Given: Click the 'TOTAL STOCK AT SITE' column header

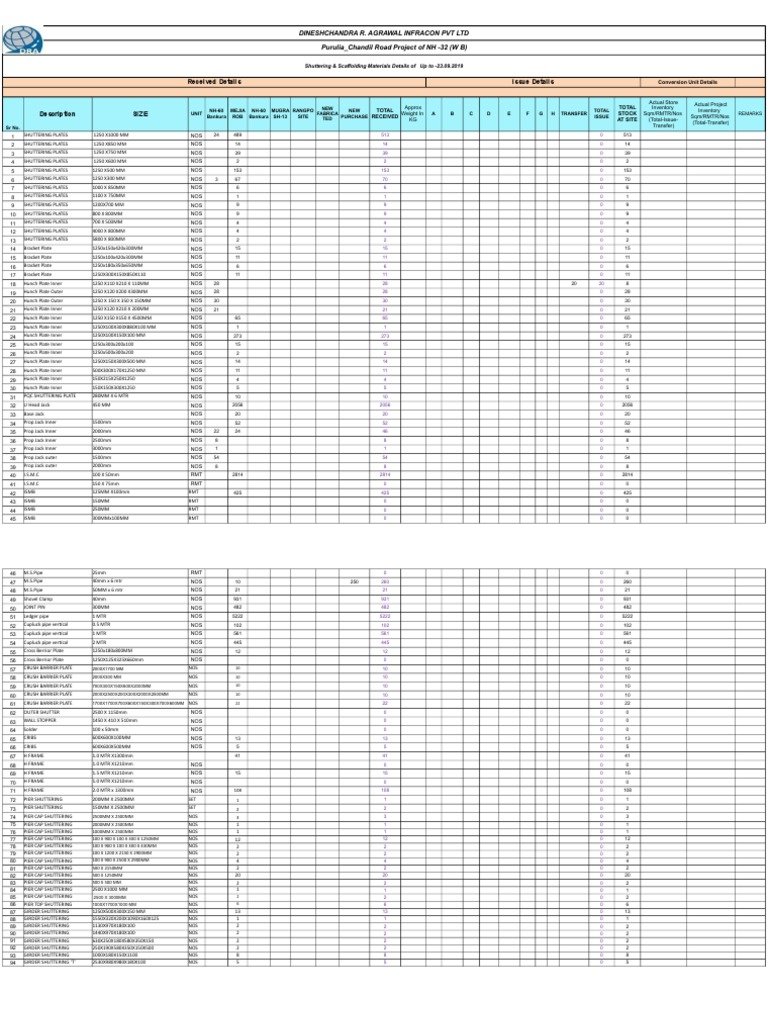Looking at the screenshot, I should (x=627, y=114).
